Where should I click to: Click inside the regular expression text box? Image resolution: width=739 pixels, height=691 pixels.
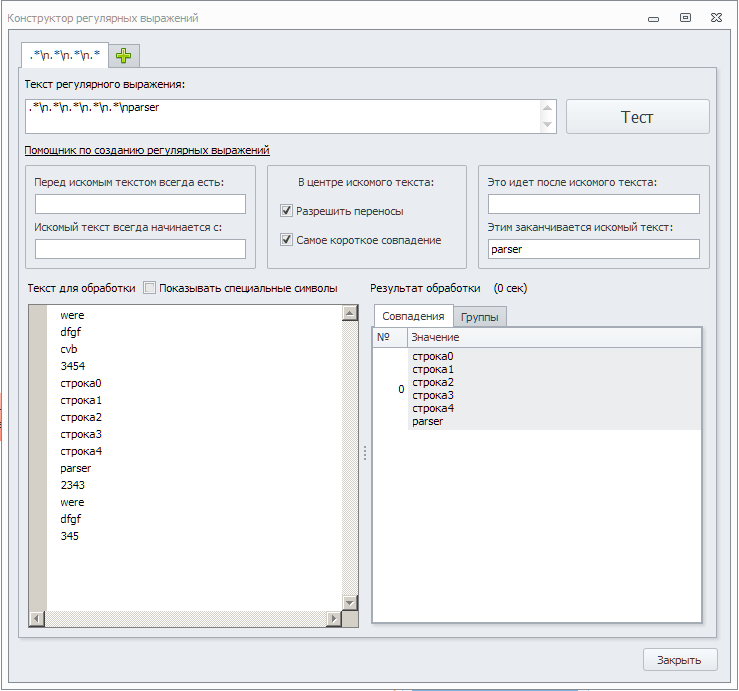pos(280,116)
